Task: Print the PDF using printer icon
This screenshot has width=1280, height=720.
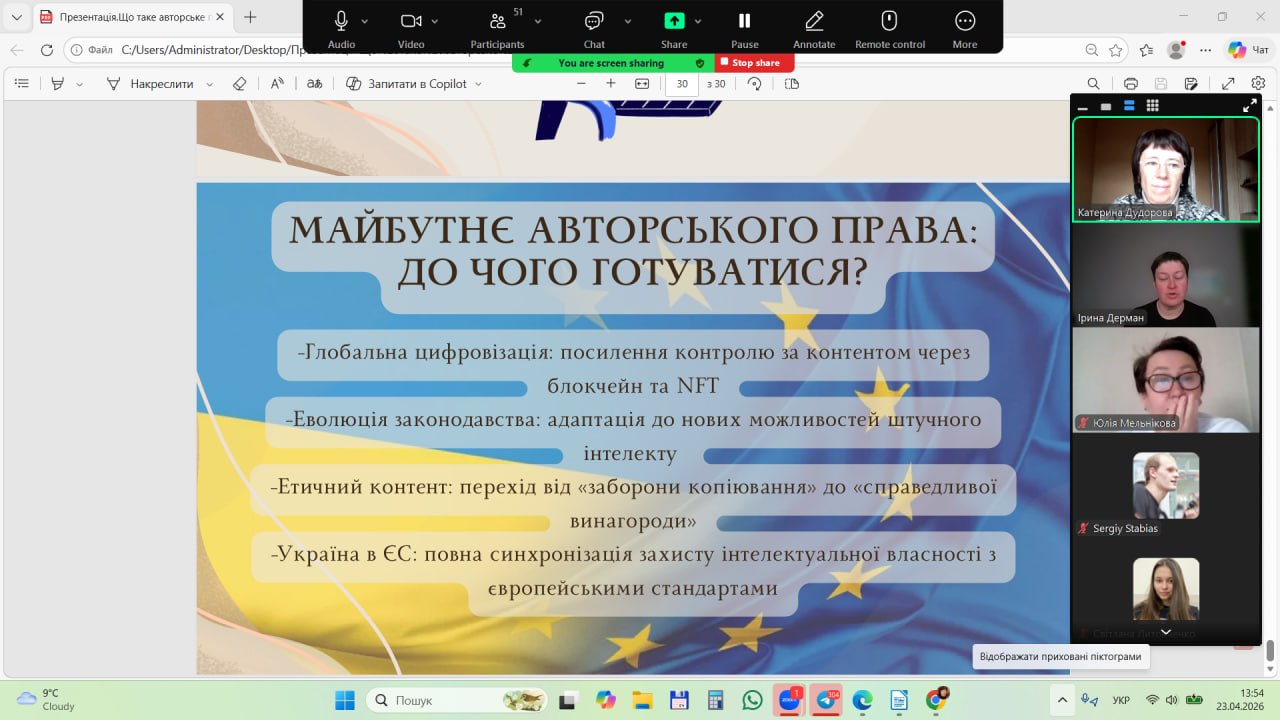Action: point(1131,84)
